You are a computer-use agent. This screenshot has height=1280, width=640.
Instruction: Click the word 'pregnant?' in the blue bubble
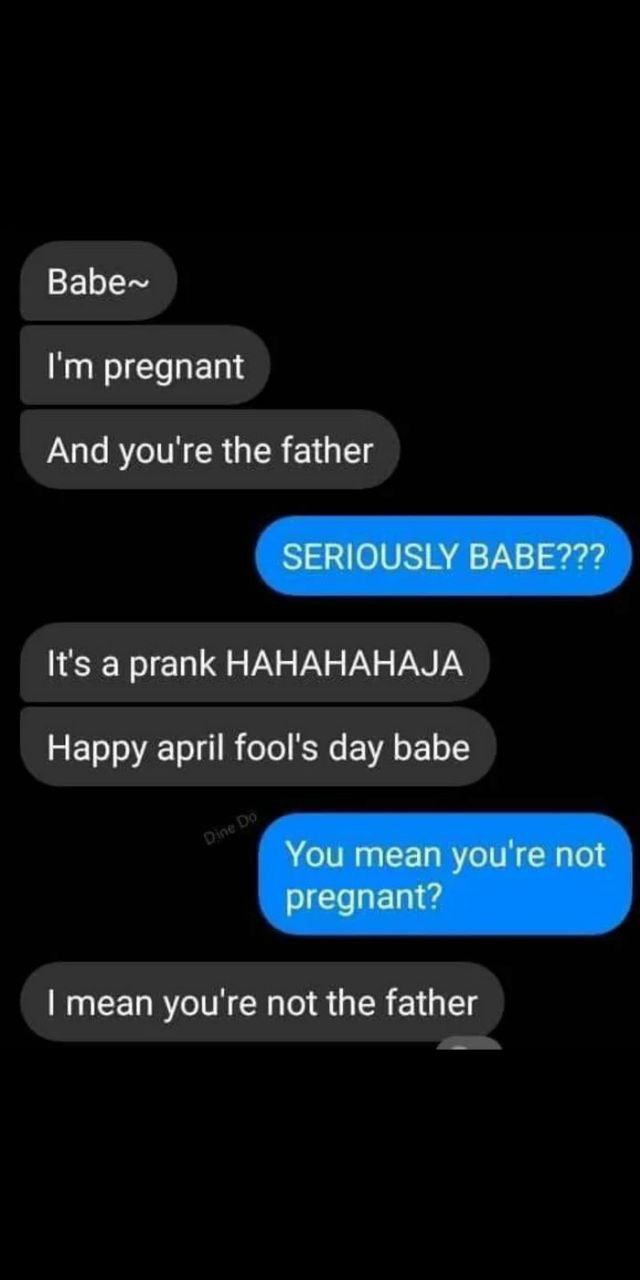(x=363, y=897)
